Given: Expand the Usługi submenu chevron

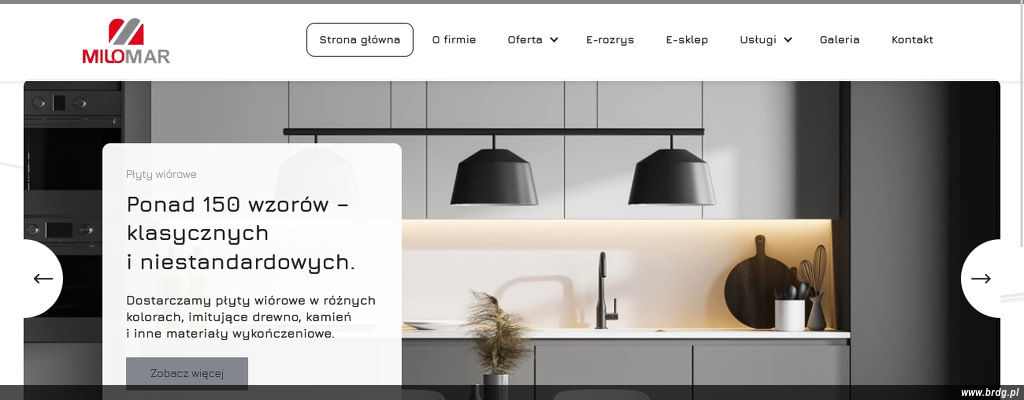Looking at the screenshot, I should pos(788,40).
